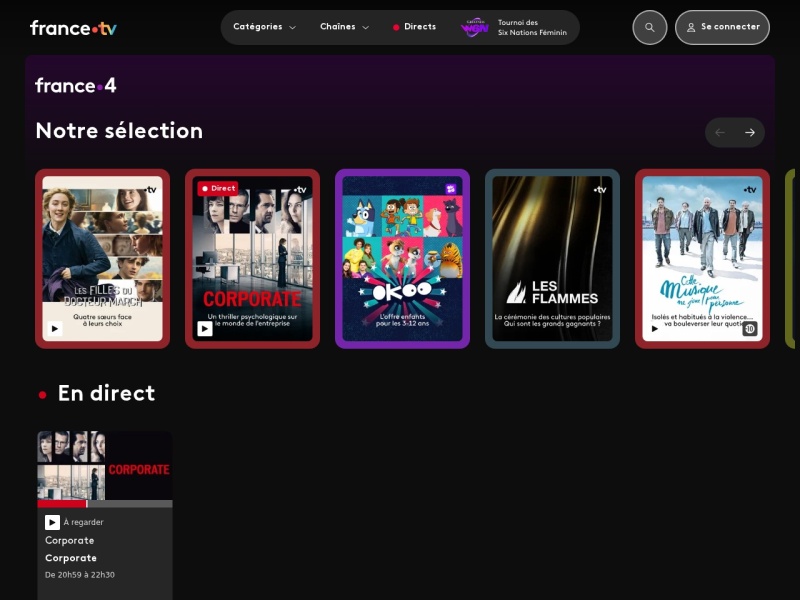Click the Direct badge on Corporate card

click(x=218, y=188)
